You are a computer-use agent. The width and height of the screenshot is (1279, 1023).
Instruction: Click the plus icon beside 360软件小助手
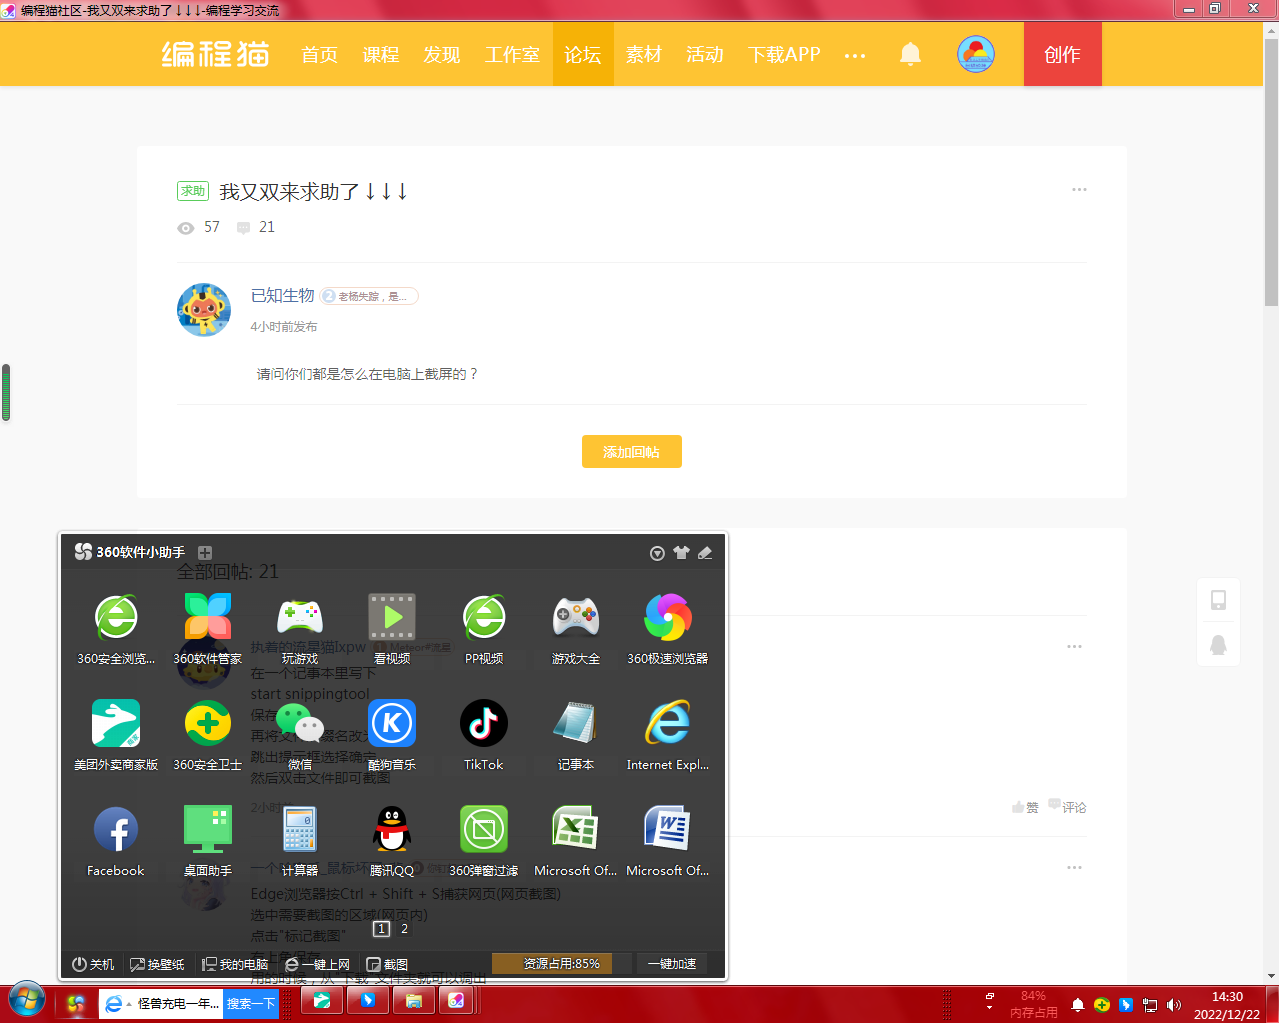point(205,552)
